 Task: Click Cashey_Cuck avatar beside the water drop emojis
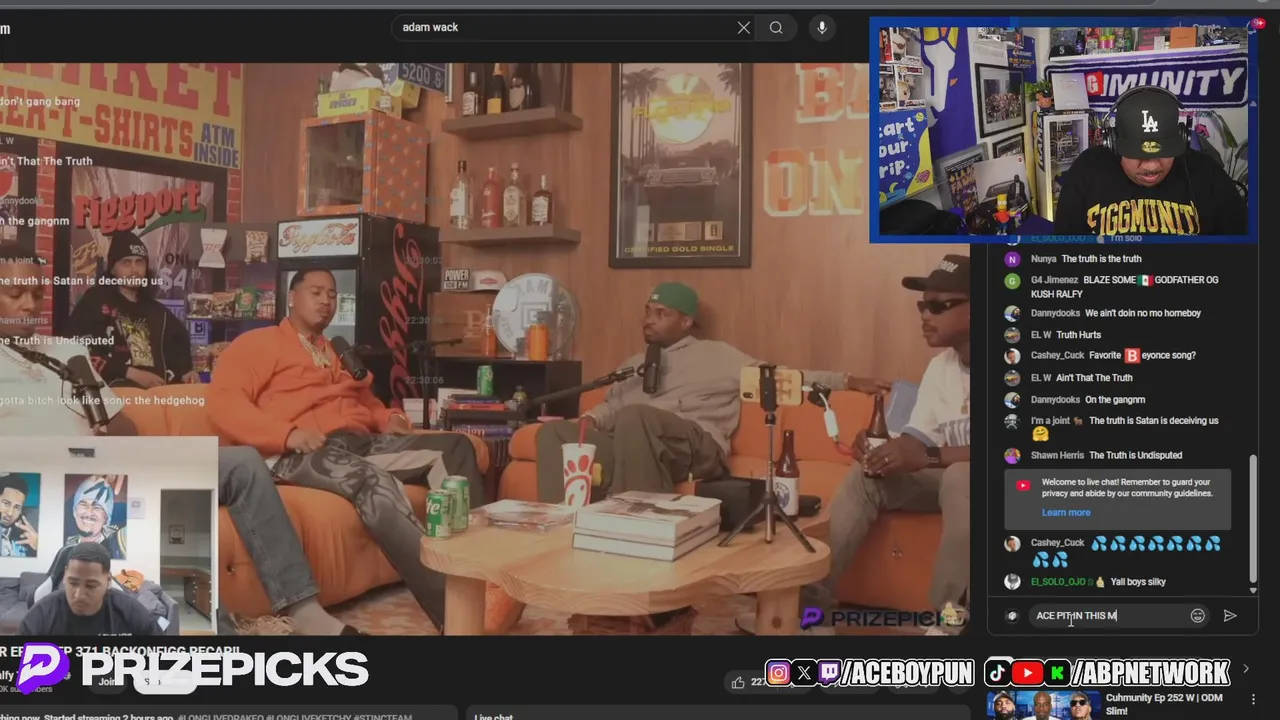[1012, 544]
